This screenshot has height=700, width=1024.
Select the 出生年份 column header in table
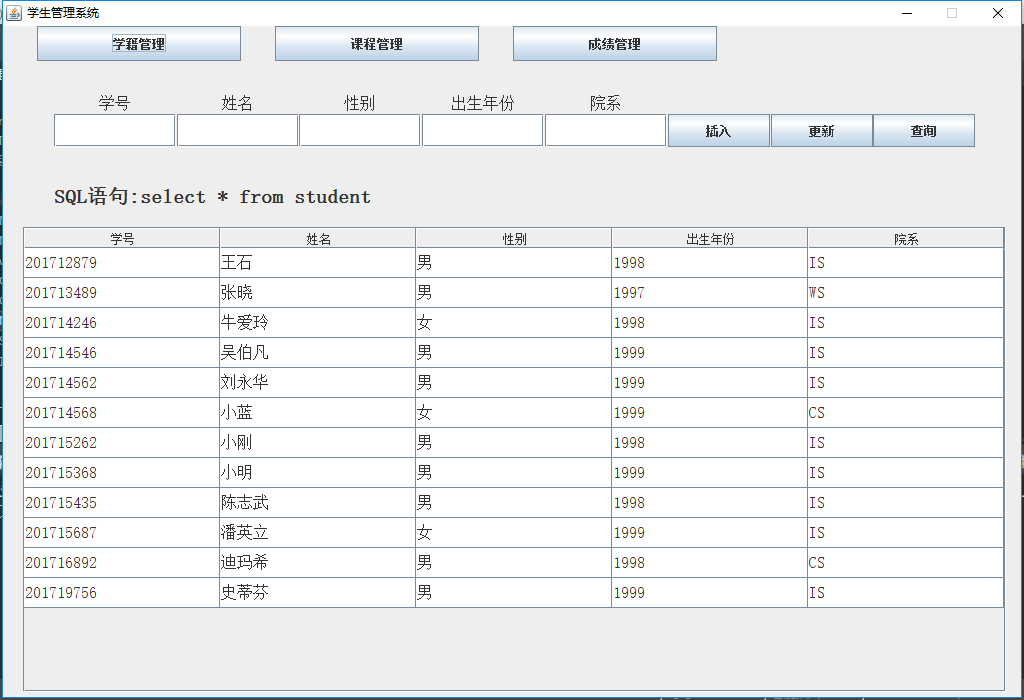click(x=709, y=238)
